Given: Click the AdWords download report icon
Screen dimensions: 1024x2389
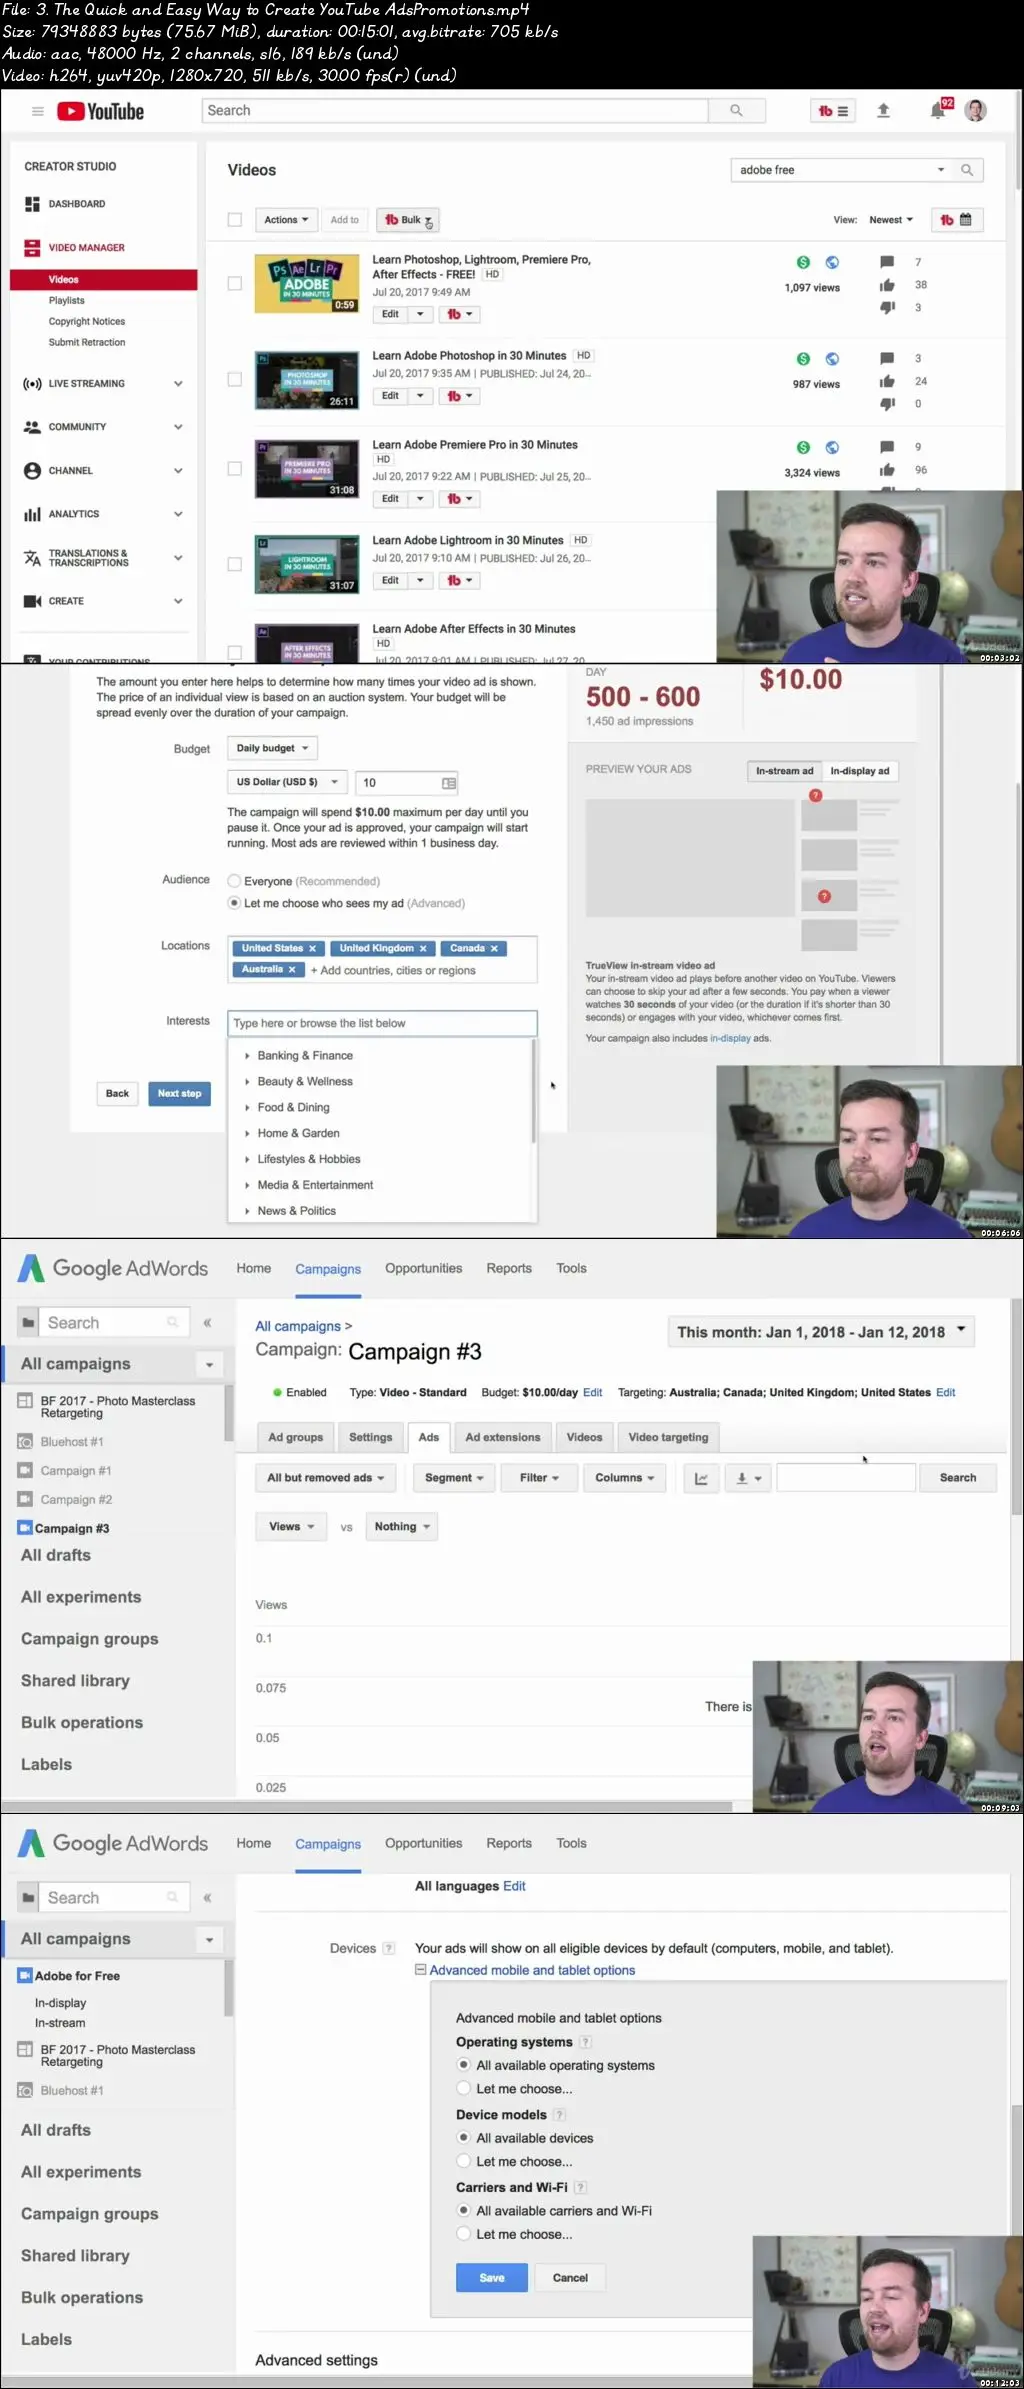Looking at the screenshot, I should [748, 1478].
